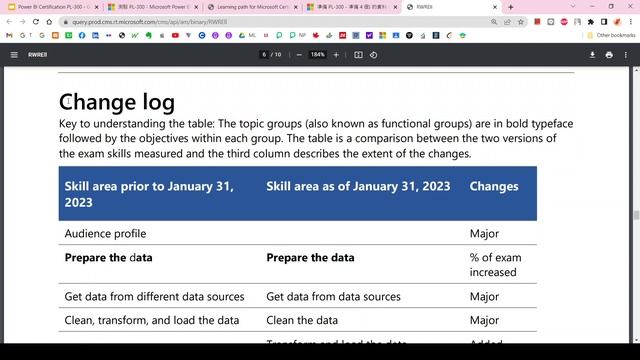Rotate the PDF counterclockwise

point(373,55)
